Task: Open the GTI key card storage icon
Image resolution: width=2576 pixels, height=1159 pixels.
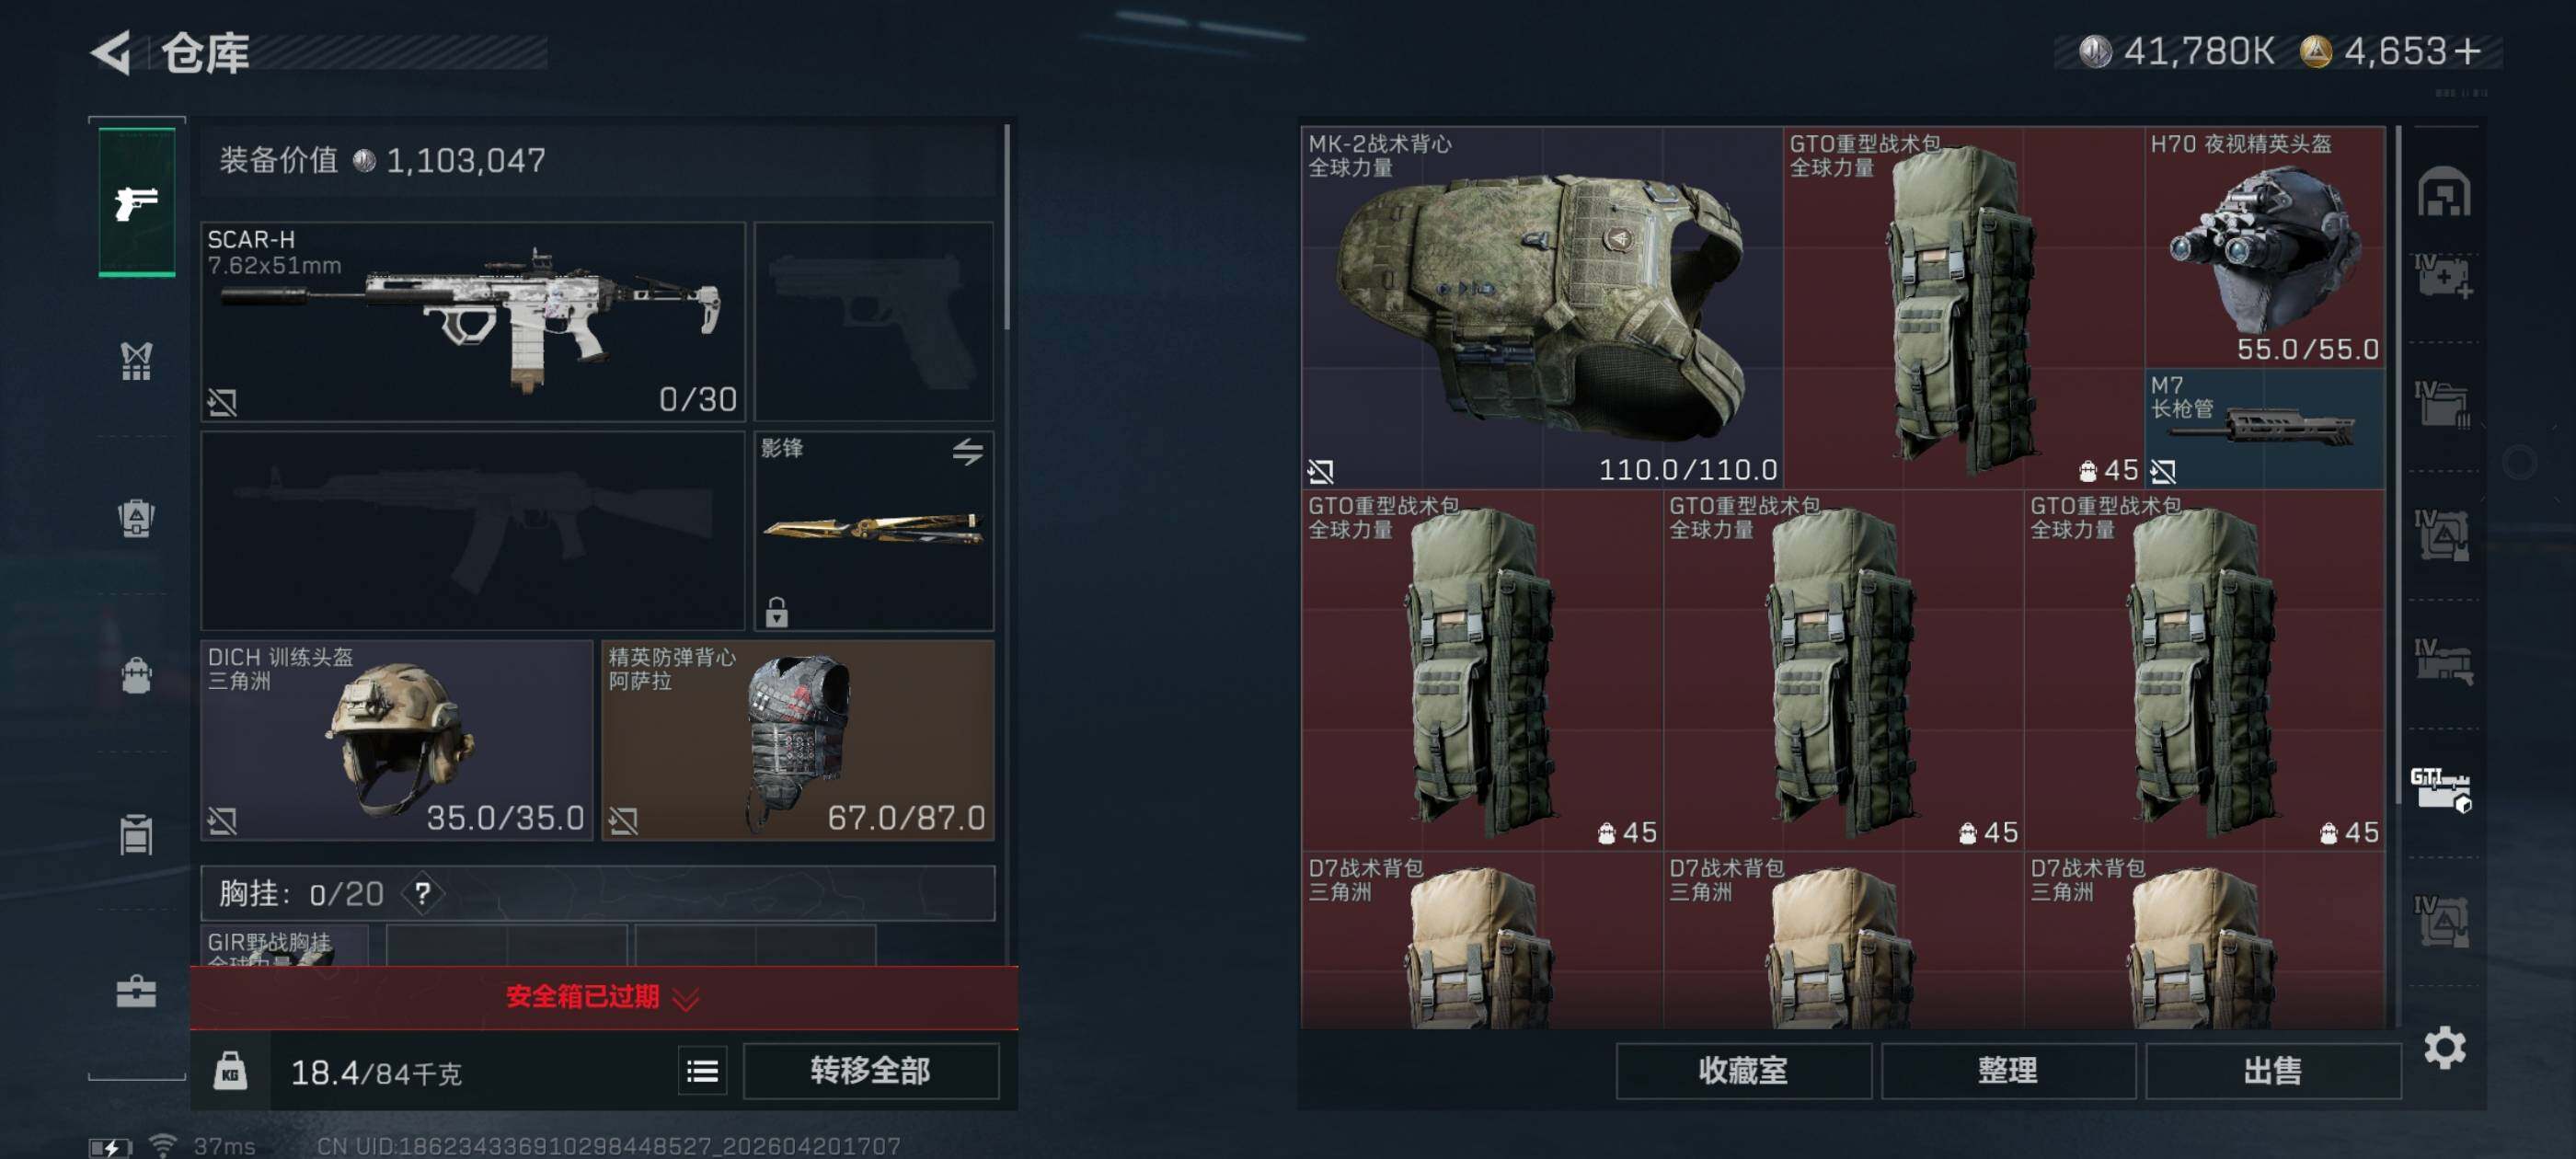Action: click(2440, 789)
